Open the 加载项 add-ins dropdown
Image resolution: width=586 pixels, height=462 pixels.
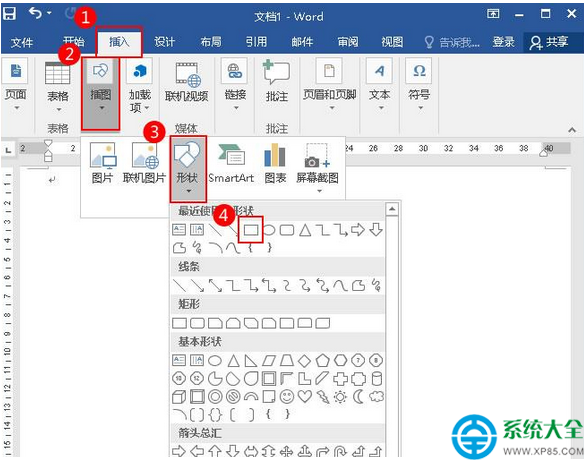click(x=139, y=86)
